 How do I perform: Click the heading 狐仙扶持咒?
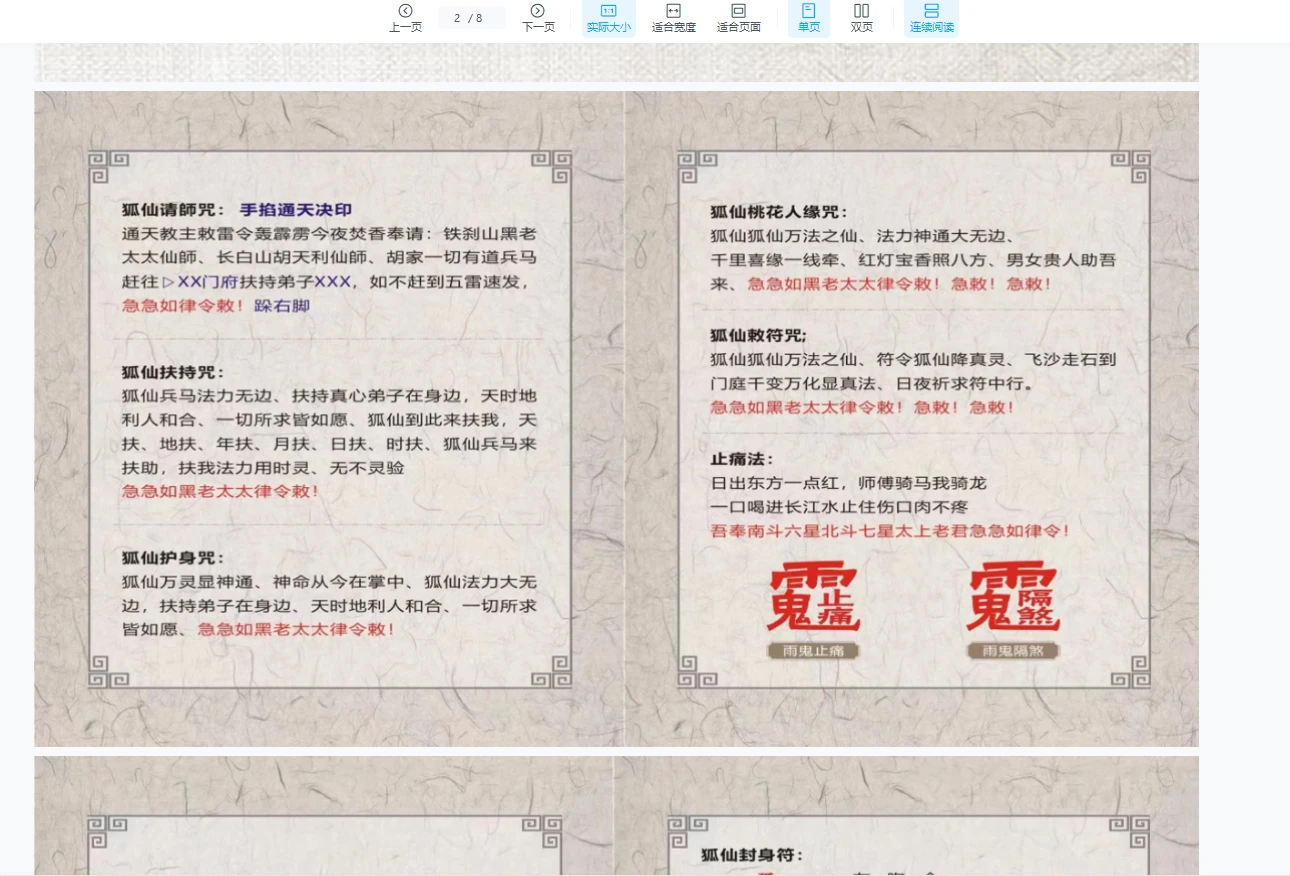[x=172, y=372]
